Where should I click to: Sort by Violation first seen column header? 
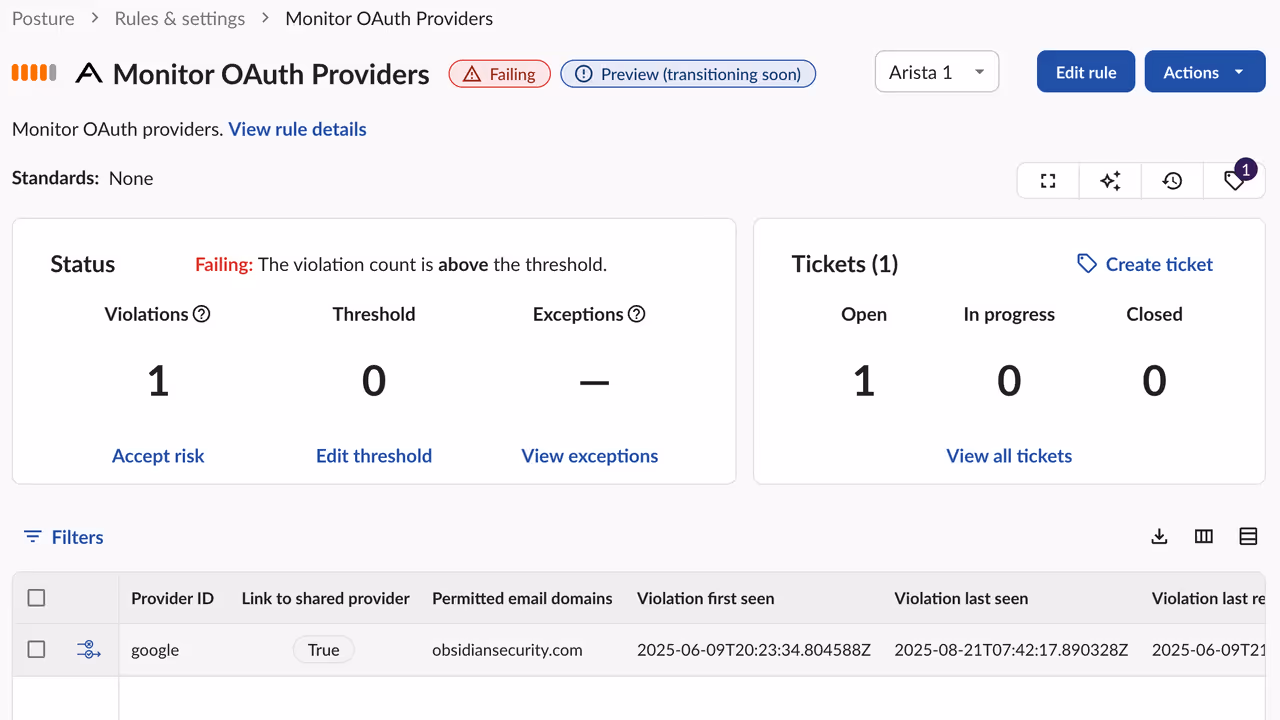[705, 598]
